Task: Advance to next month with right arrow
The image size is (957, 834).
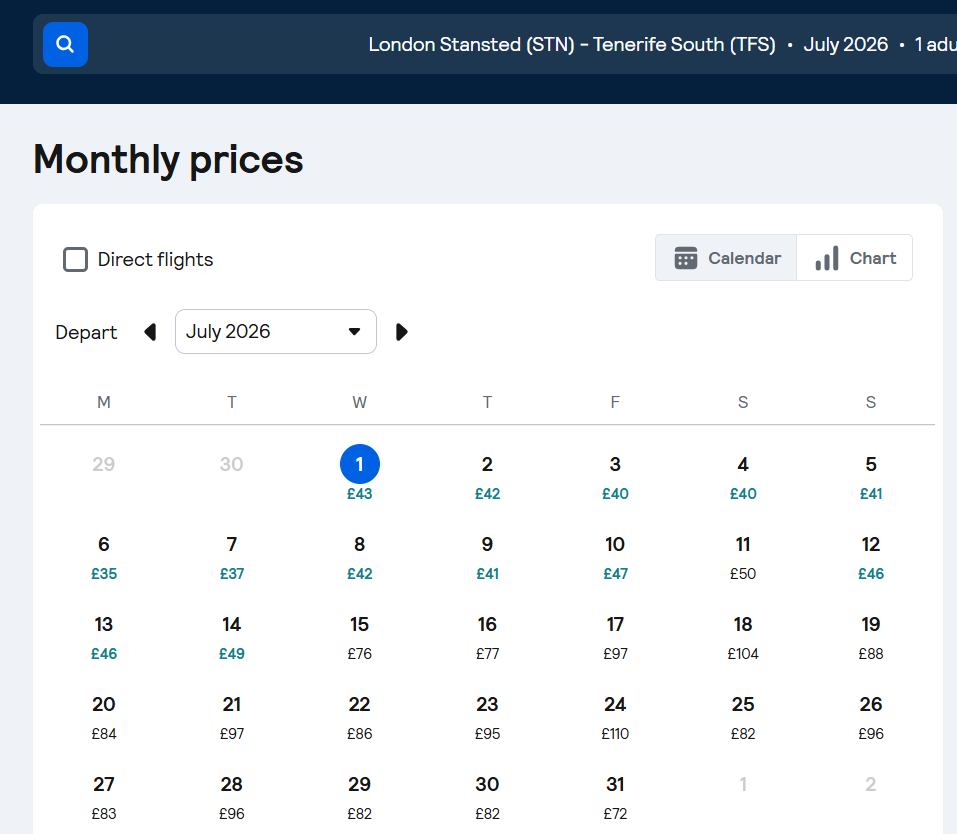Action: coord(402,332)
